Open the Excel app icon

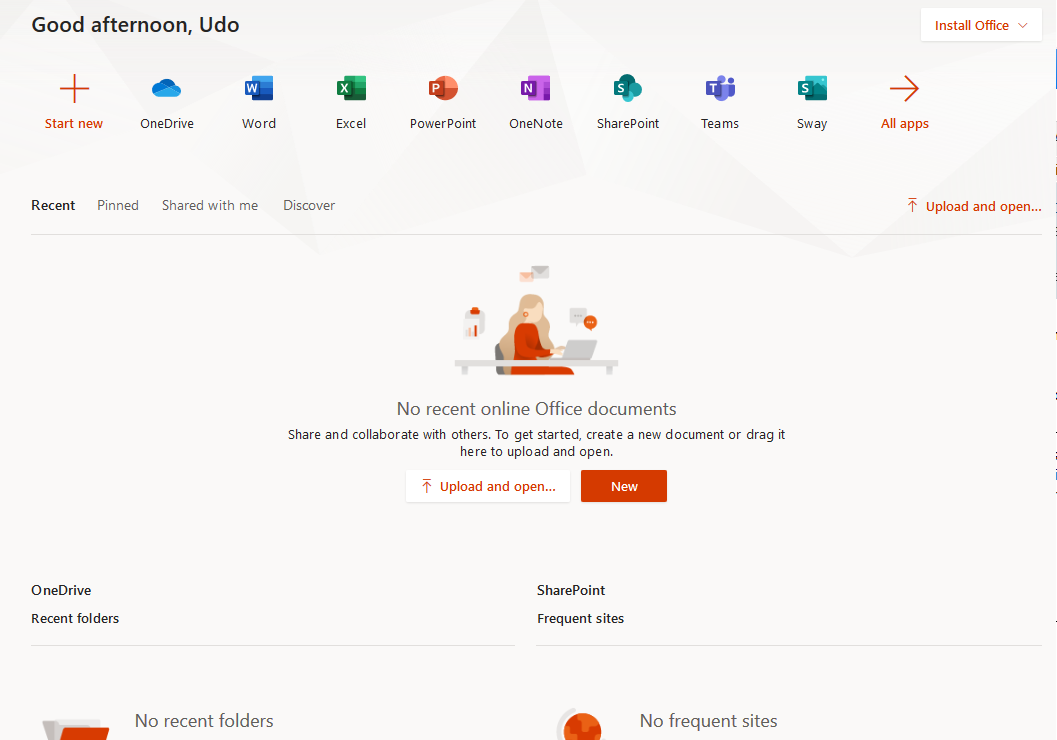(351, 90)
